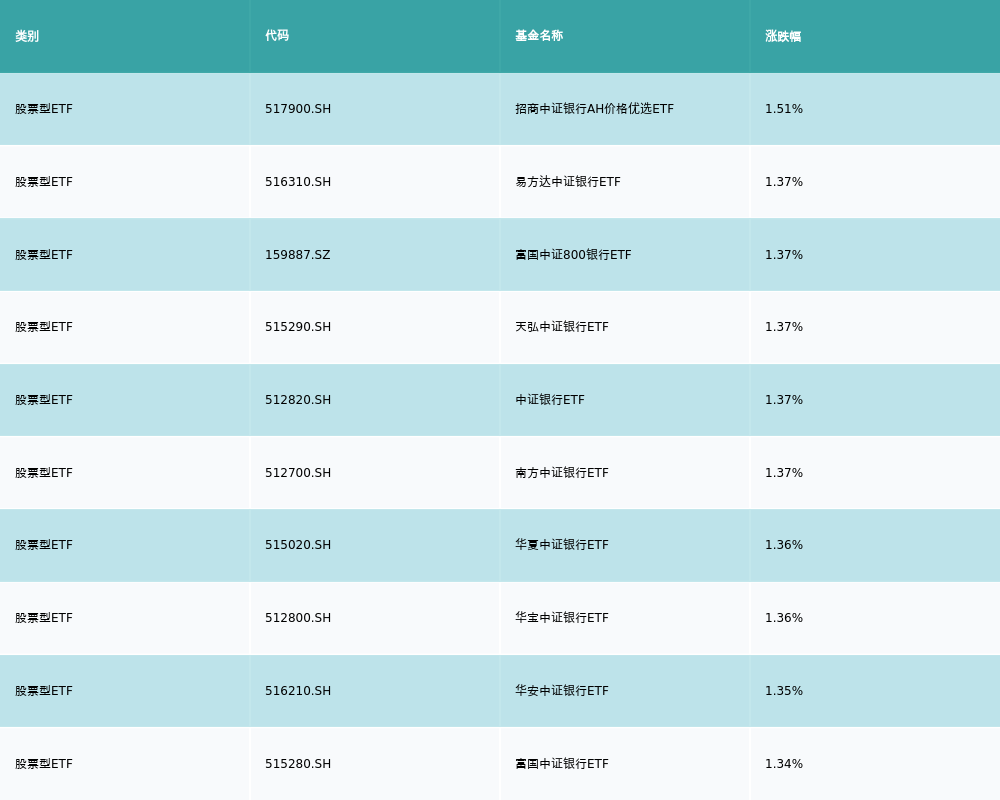The width and height of the screenshot is (1000, 800).
Task: Click 股票型ETF in the 515020.SH row
Action: (44, 545)
